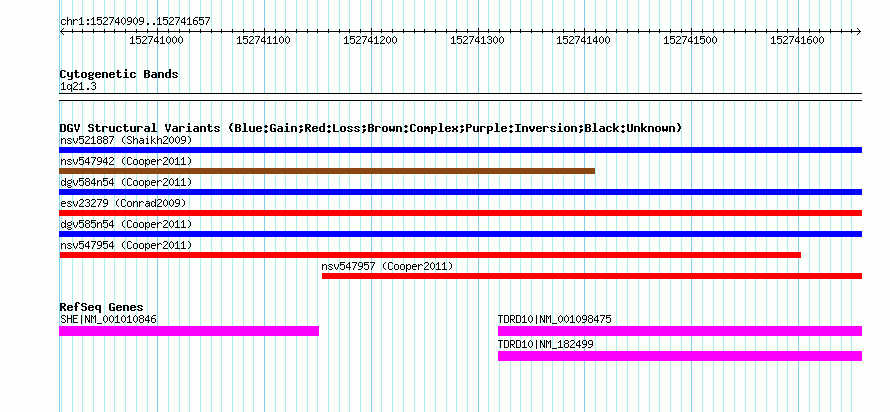Open the SHE|NM_001010846 gene label
Screen dimensions: 890x412
tap(108, 319)
